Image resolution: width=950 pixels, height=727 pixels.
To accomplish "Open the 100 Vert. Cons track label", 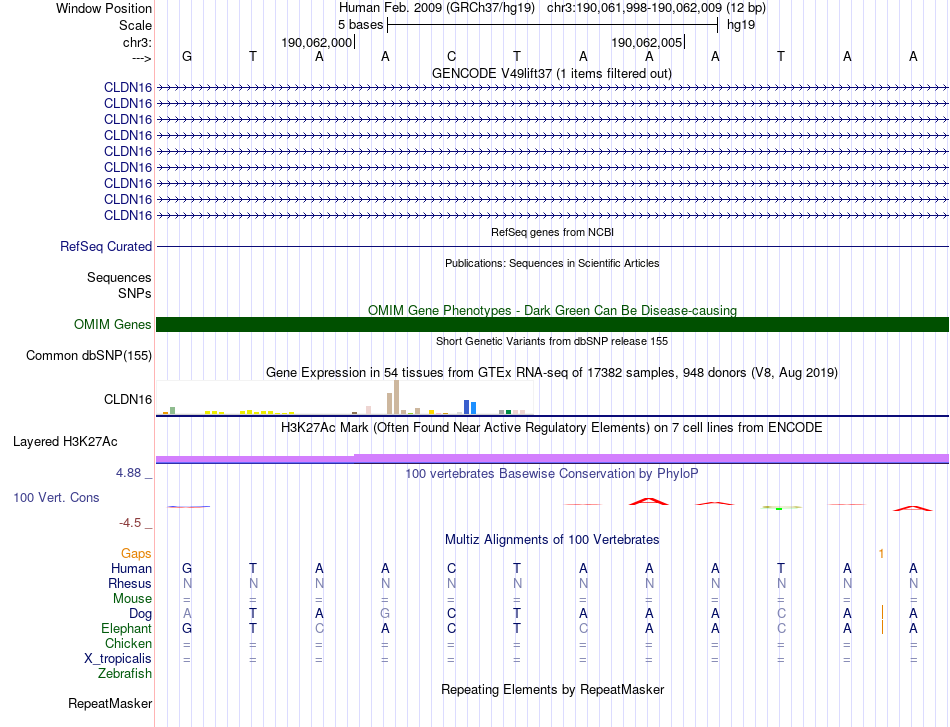I will pyautogui.click(x=56, y=497).
